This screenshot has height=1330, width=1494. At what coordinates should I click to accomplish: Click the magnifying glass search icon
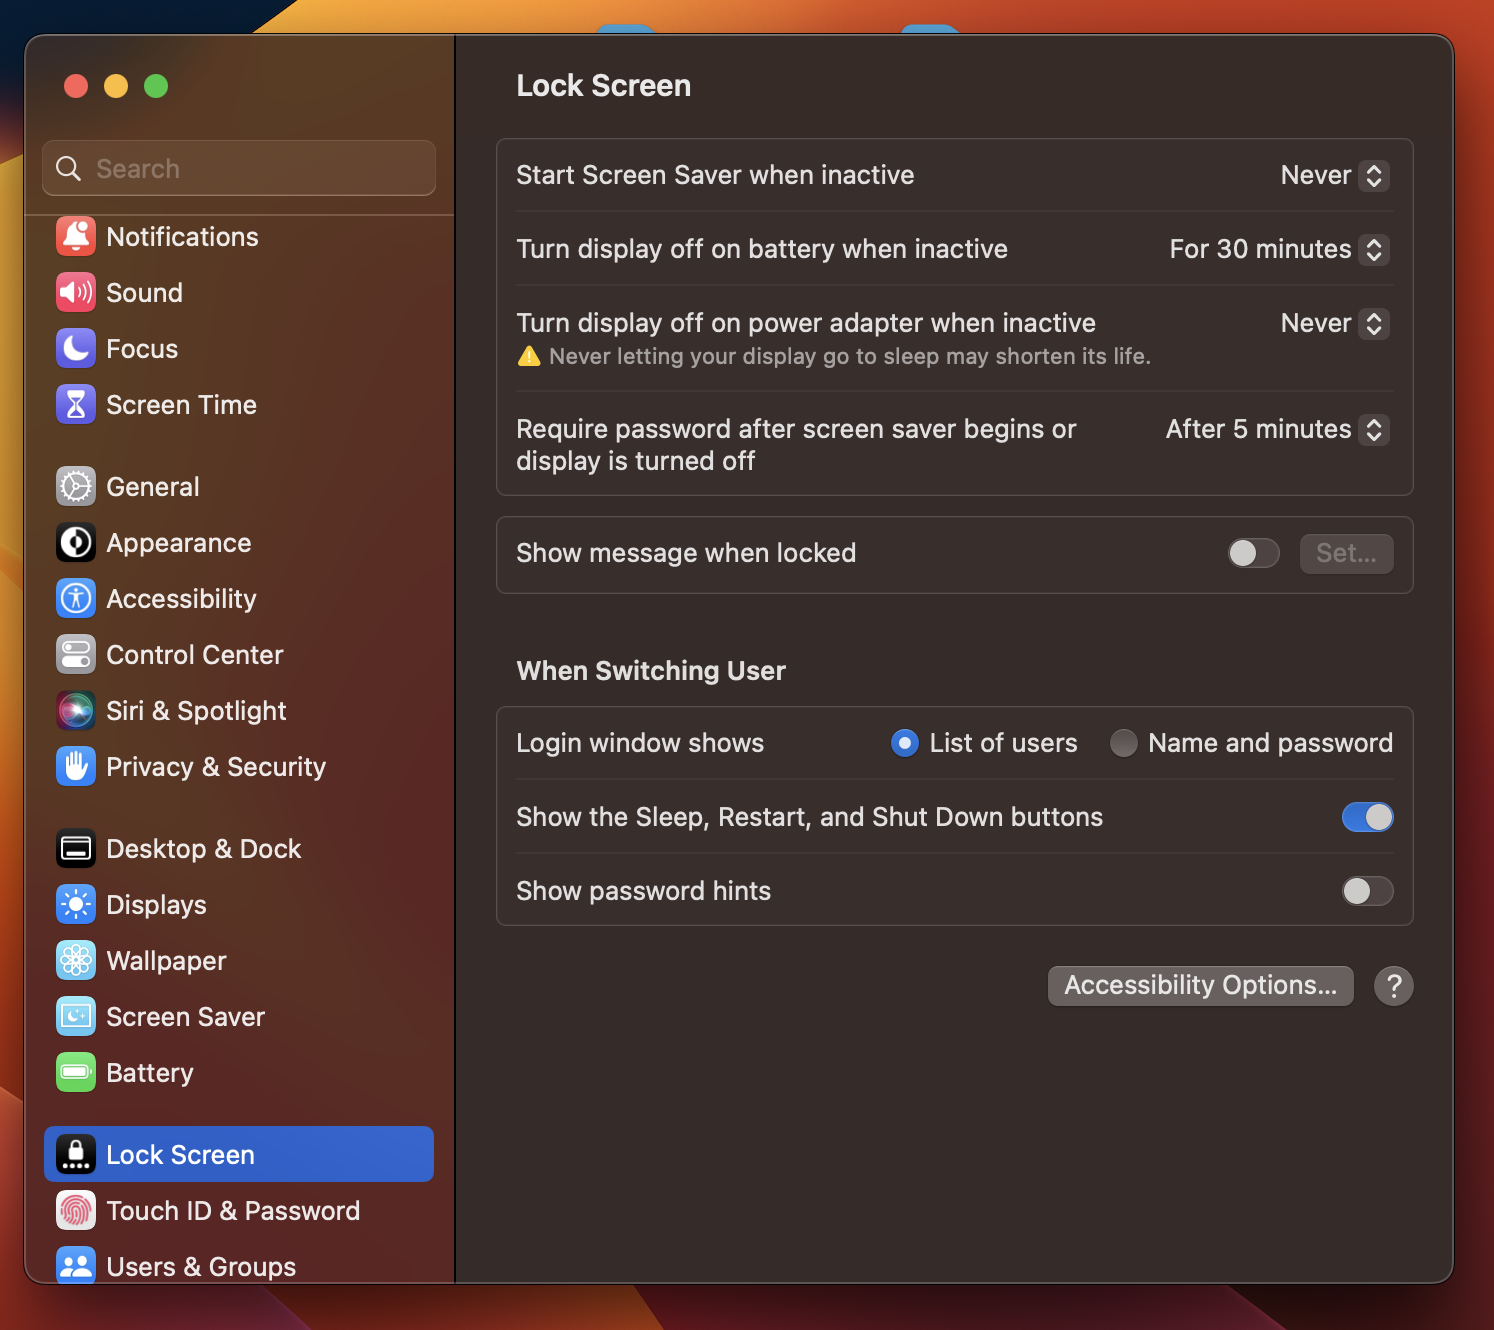point(68,168)
